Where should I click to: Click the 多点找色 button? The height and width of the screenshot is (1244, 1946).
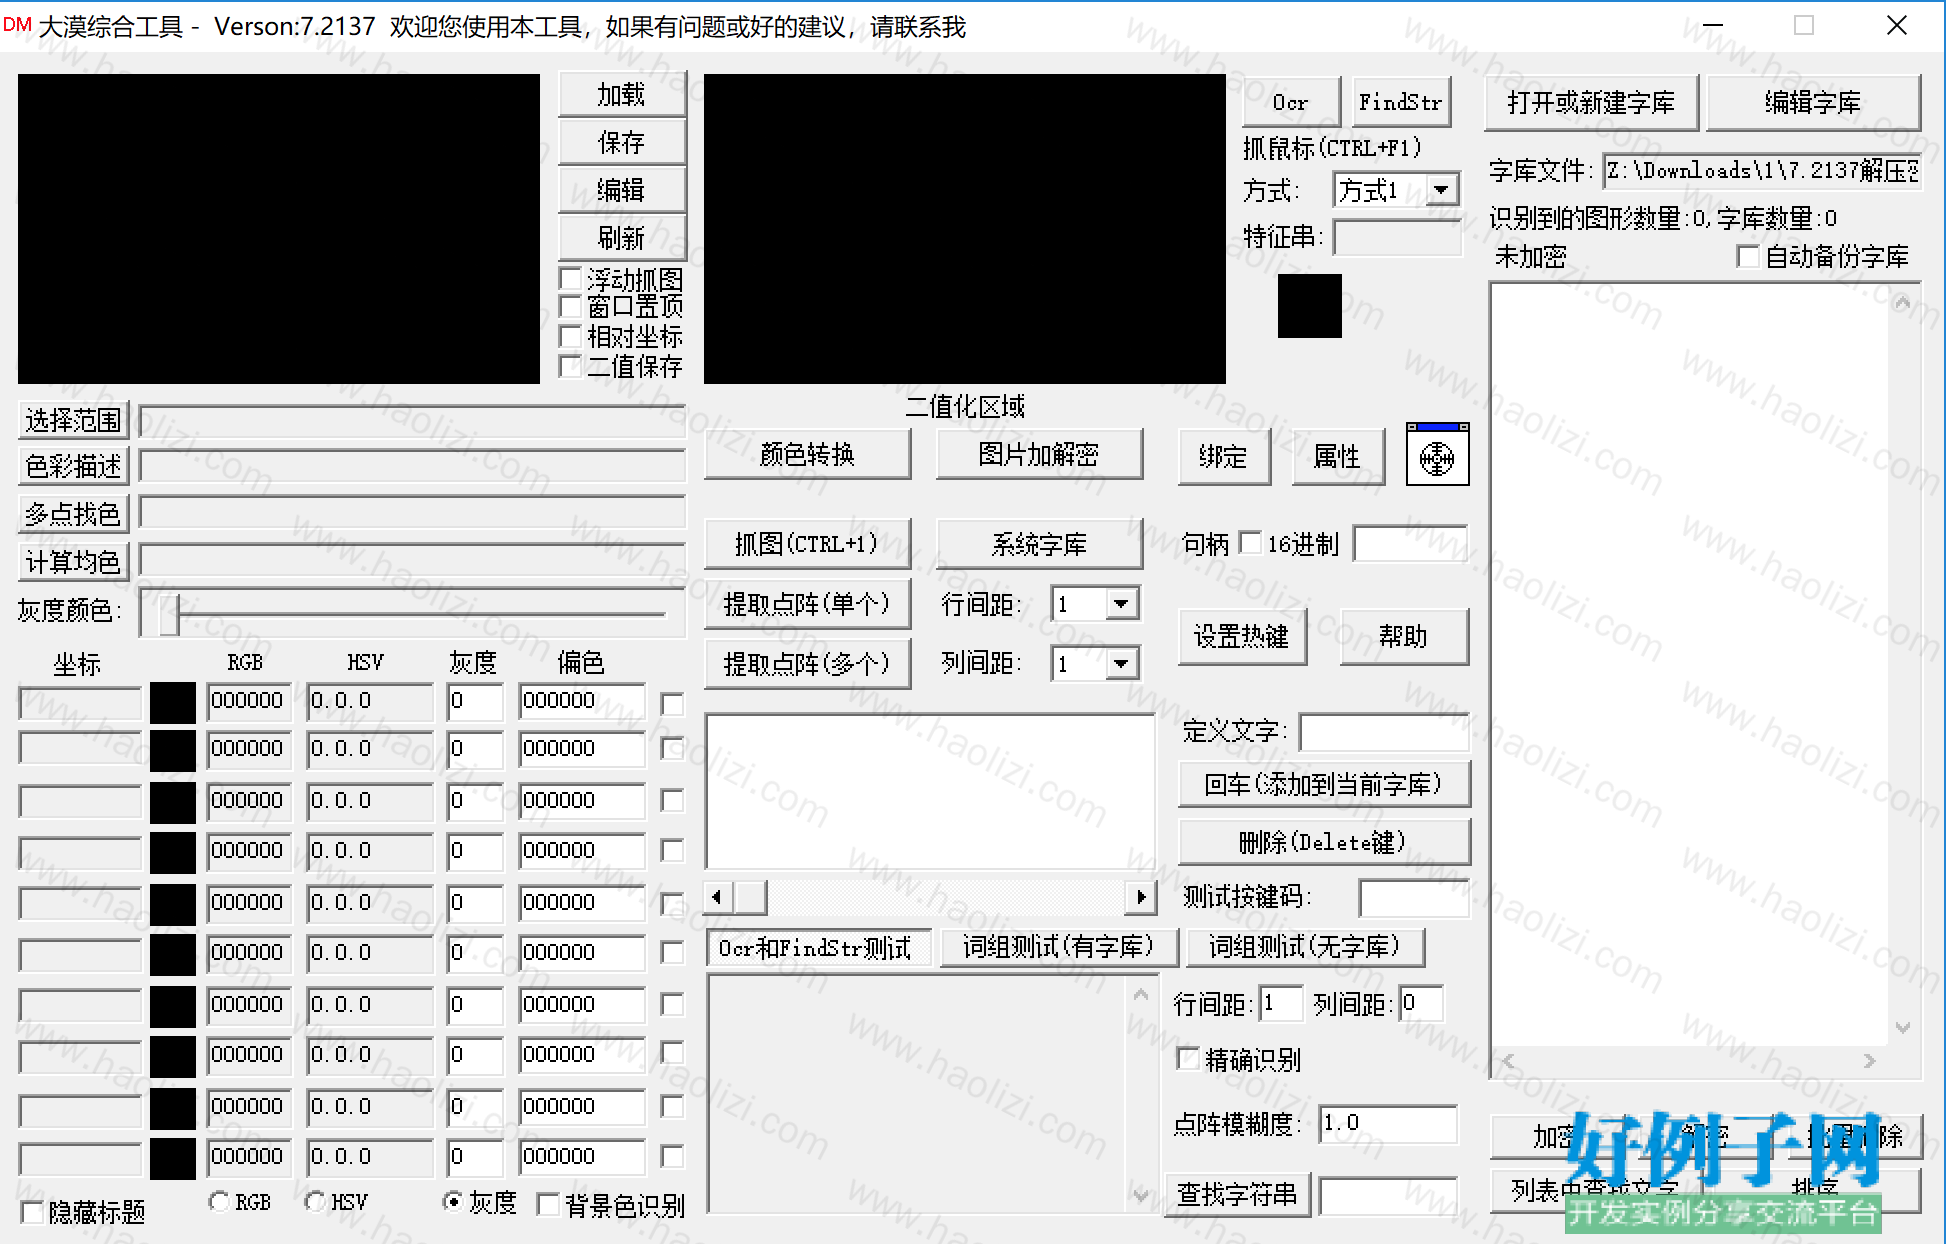[74, 514]
